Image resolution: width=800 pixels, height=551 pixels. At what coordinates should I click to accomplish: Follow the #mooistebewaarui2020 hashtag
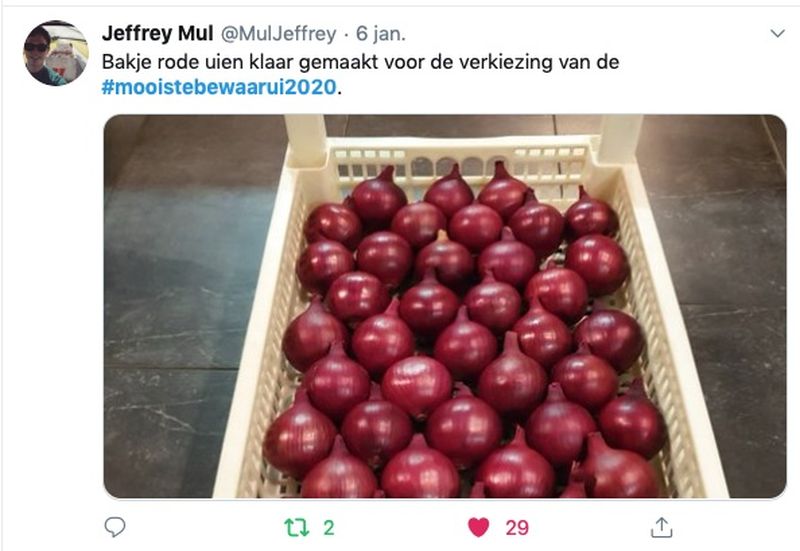[219, 87]
